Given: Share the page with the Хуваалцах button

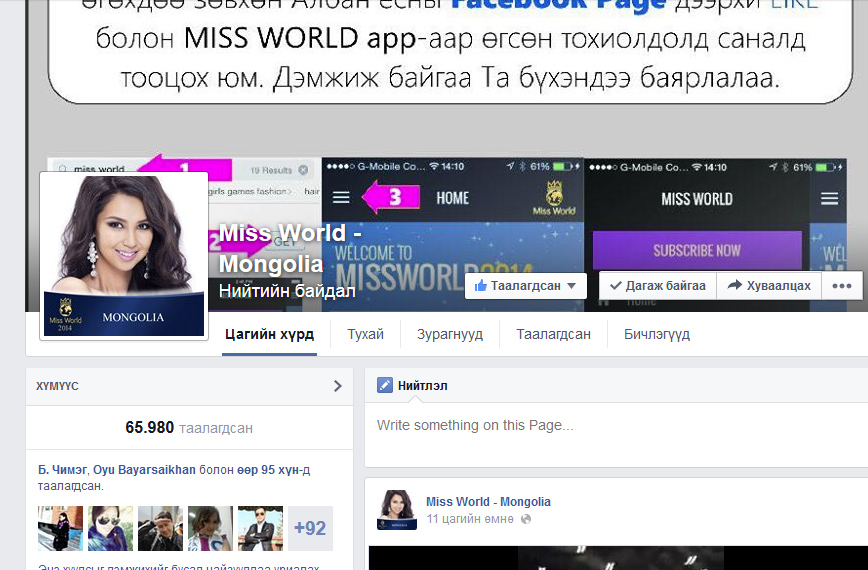Looking at the screenshot, I should [x=769, y=286].
